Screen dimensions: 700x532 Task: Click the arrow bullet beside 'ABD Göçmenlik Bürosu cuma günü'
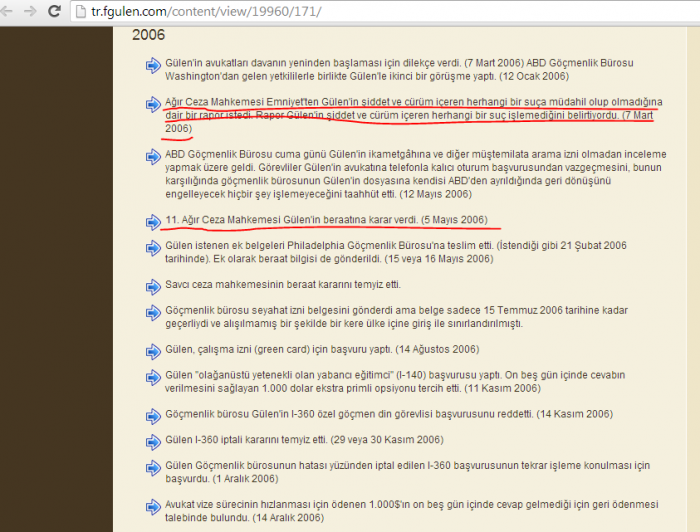(153, 156)
